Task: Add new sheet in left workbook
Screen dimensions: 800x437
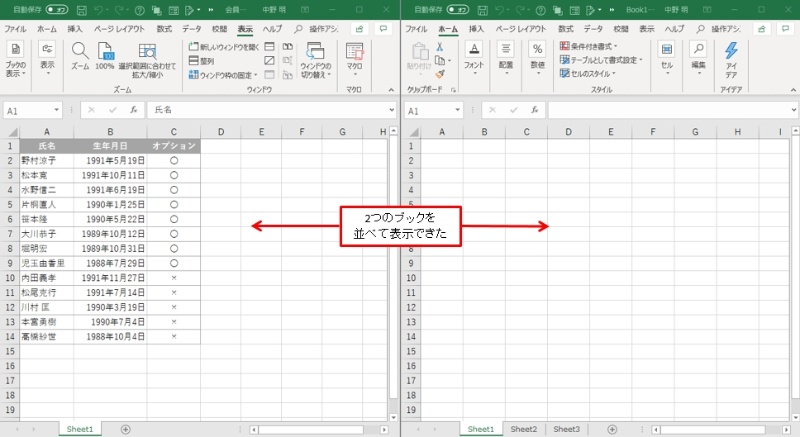Action: tap(125, 429)
